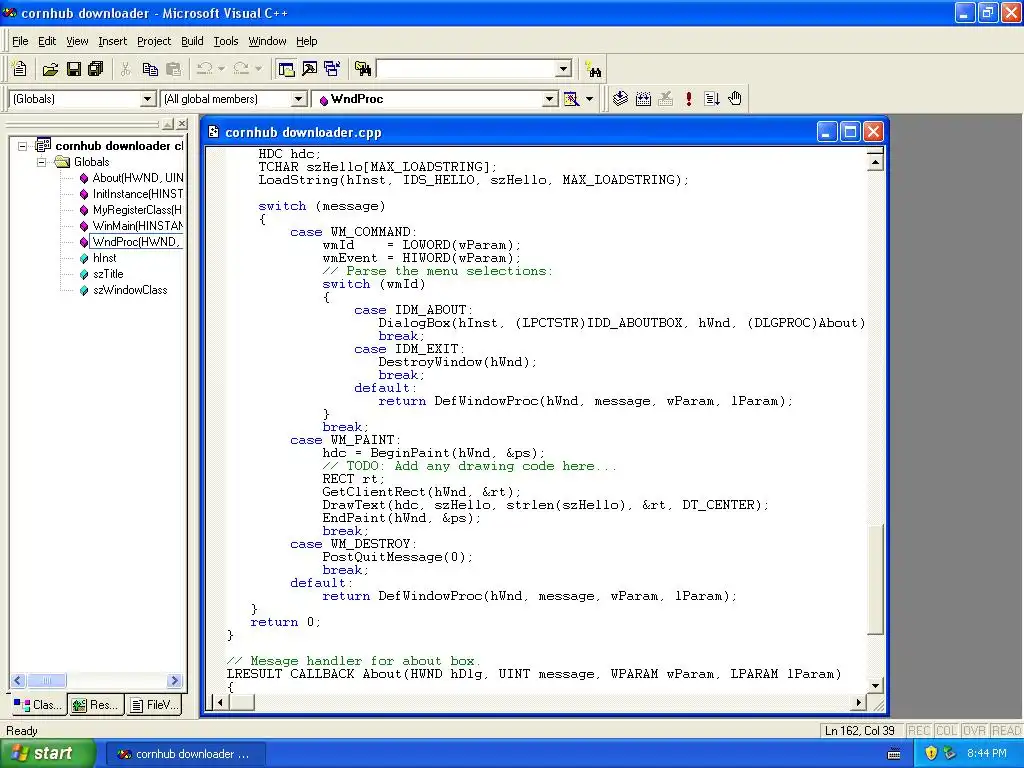Click the Redo arrow icon
Image resolution: width=1024 pixels, height=768 pixels.
click(x=241, y=69)
